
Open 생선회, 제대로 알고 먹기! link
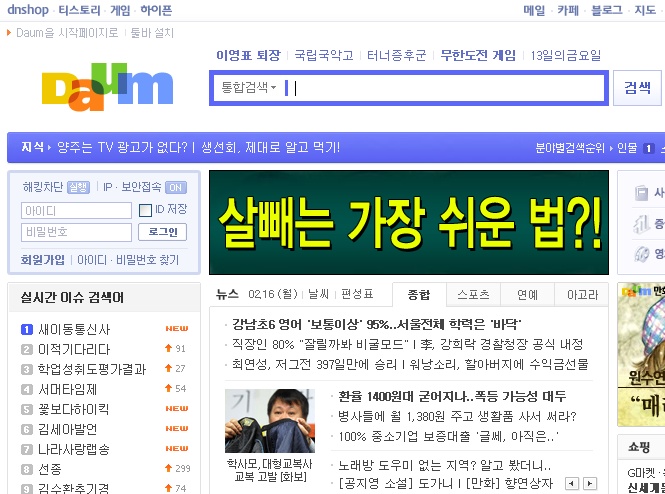point(271,148)
